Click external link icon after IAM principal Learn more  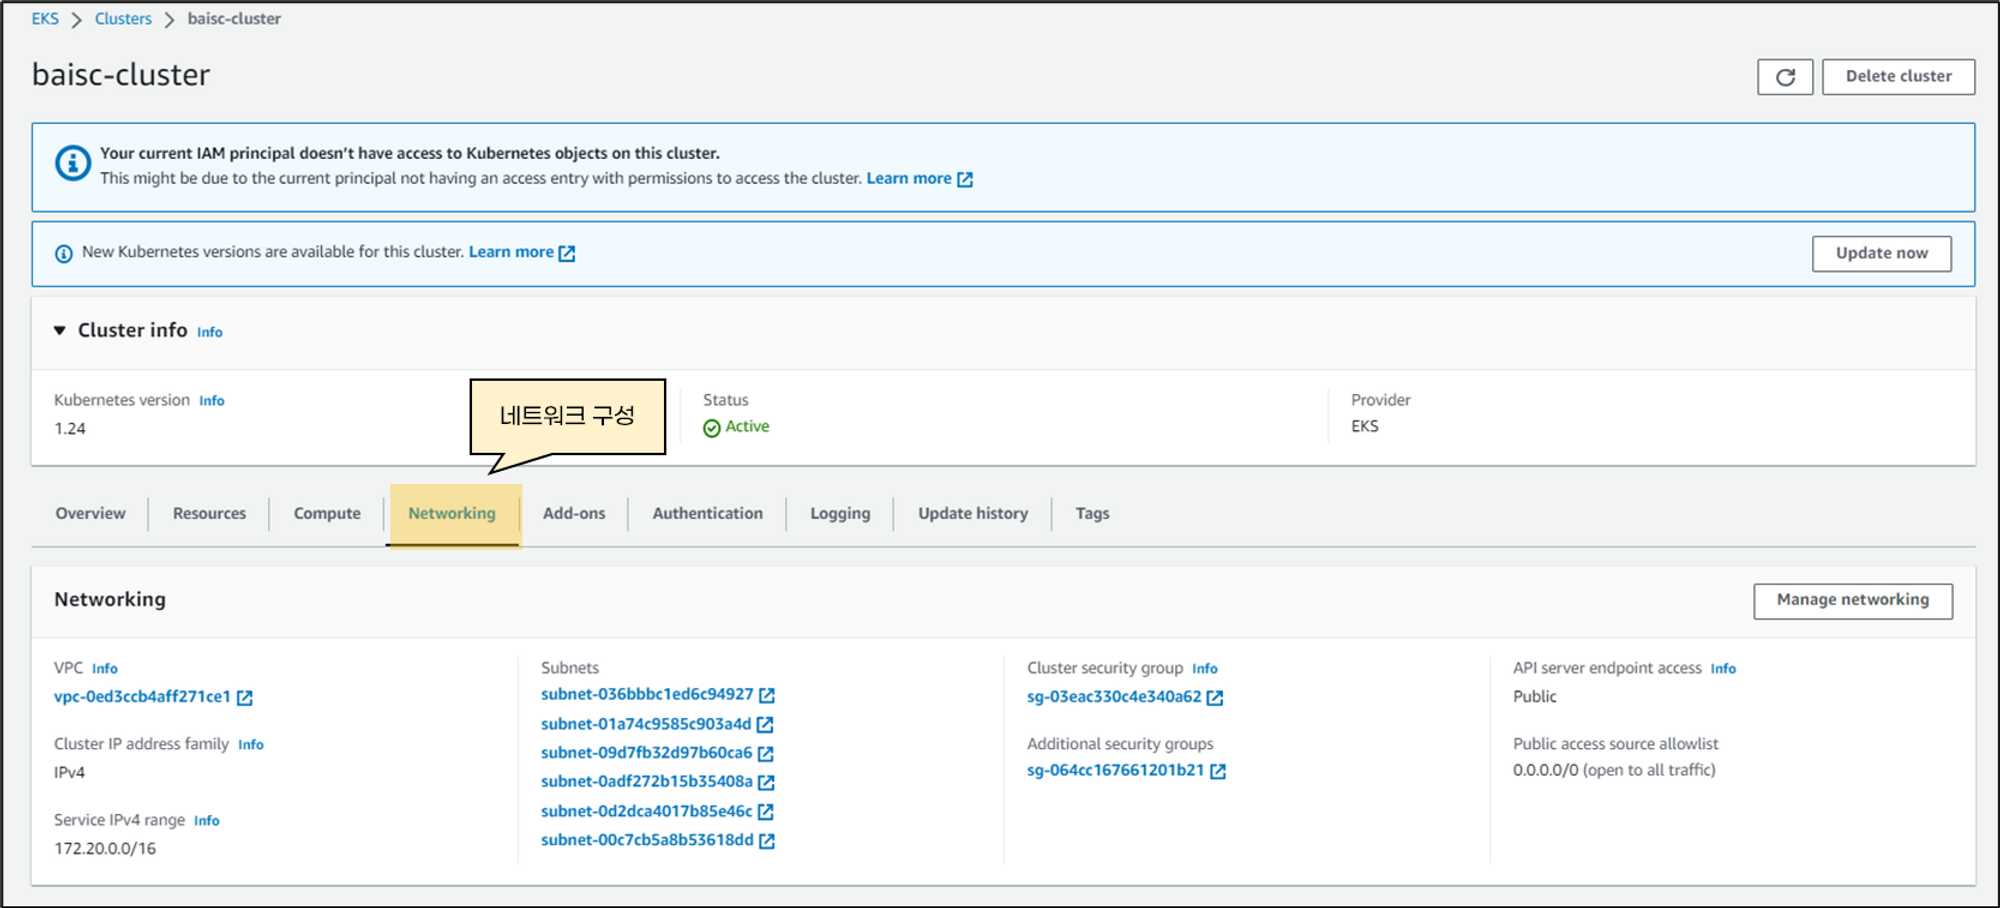coord(965,179)
